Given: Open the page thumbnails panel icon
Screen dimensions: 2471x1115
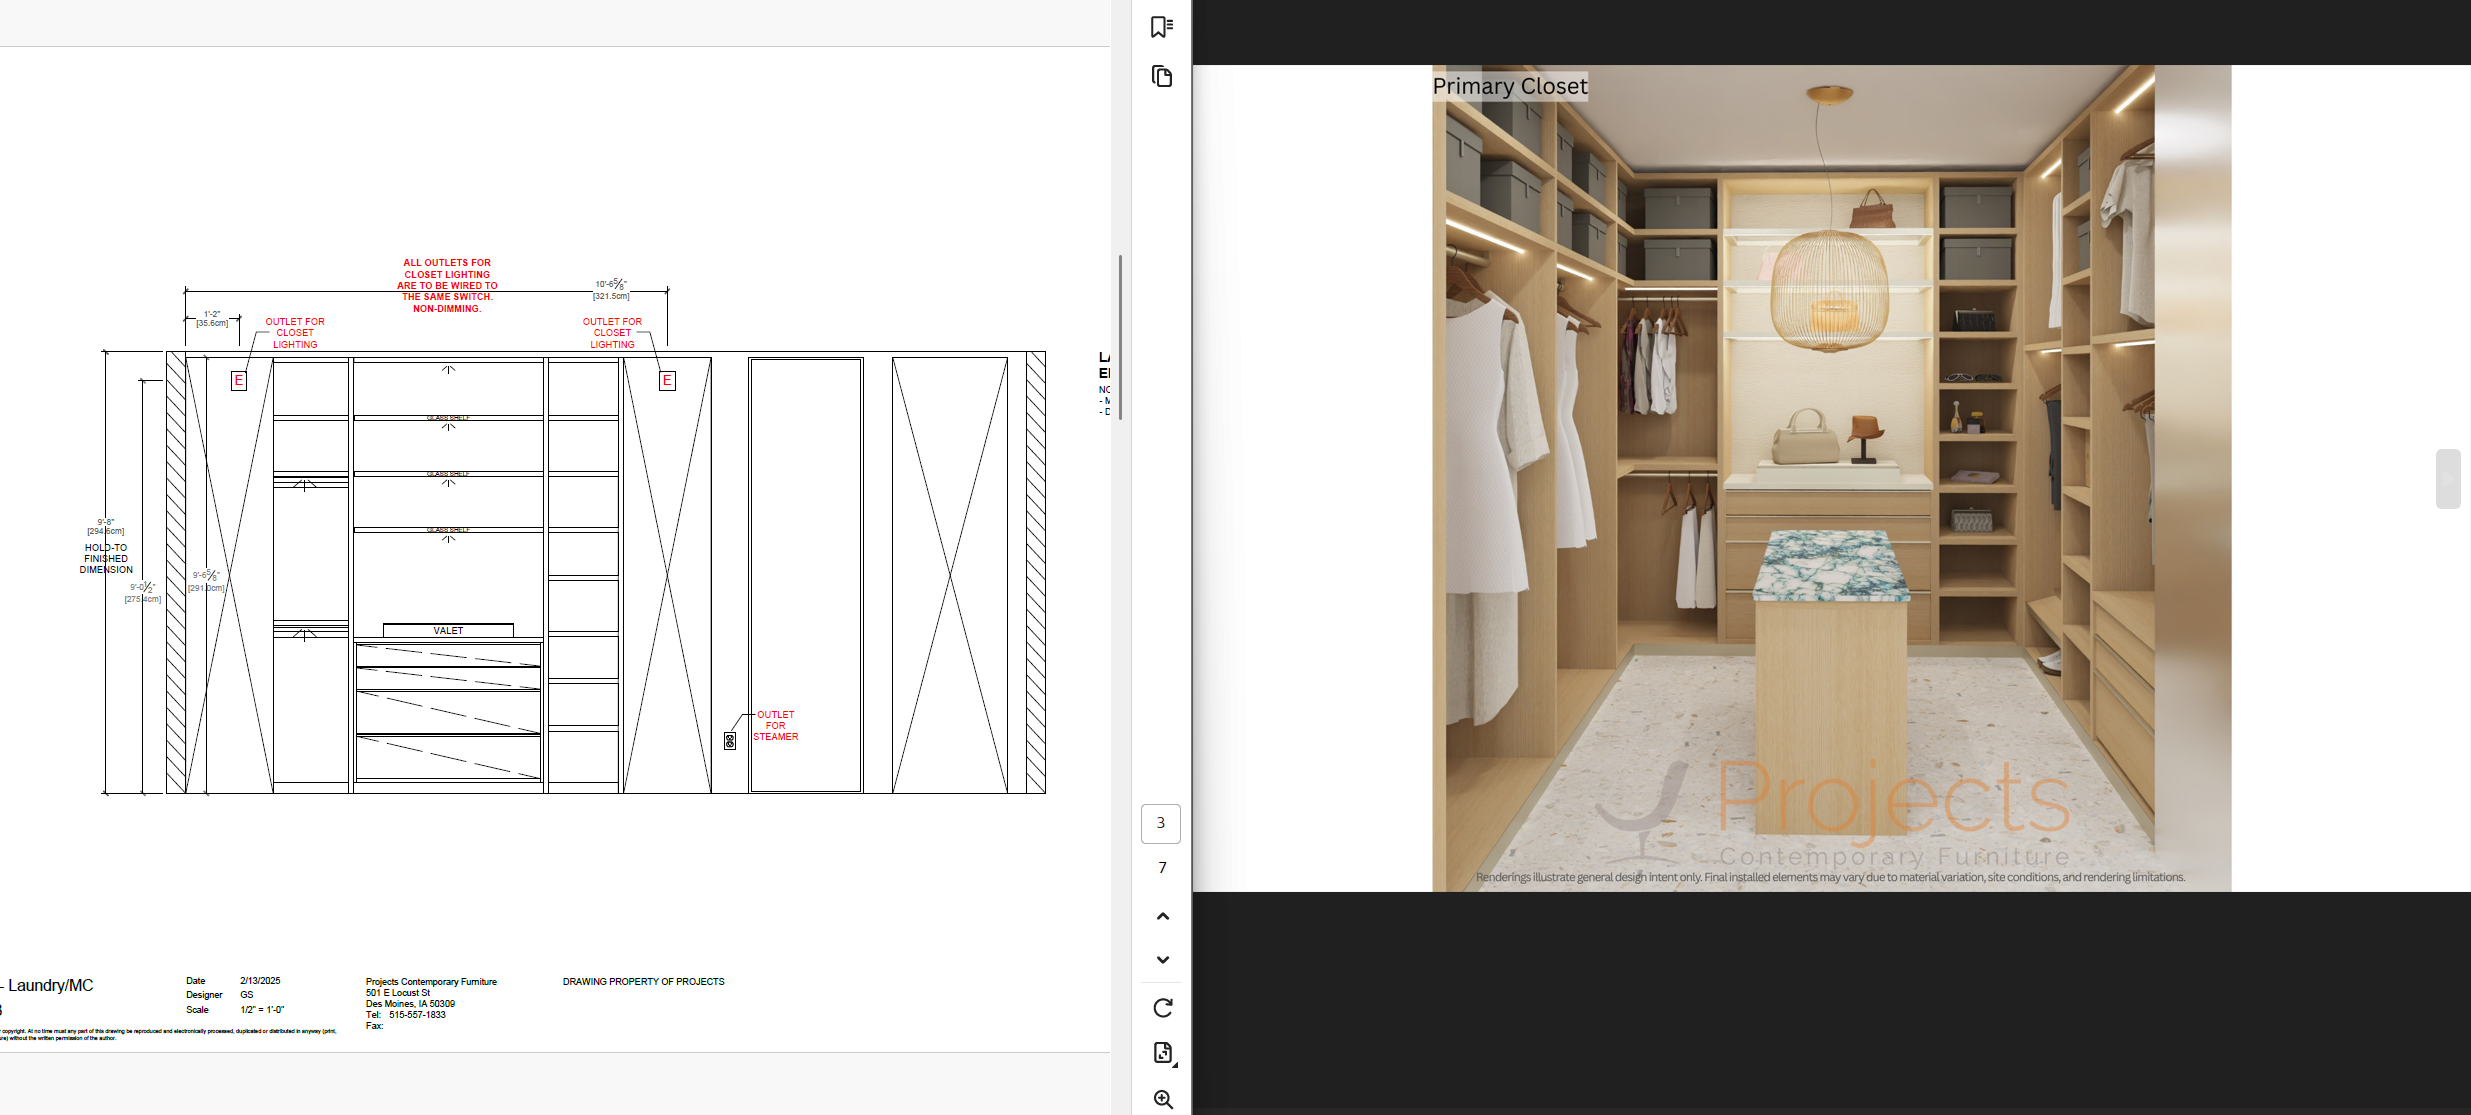Looking at the screenshot, I should pos(1161,77).
